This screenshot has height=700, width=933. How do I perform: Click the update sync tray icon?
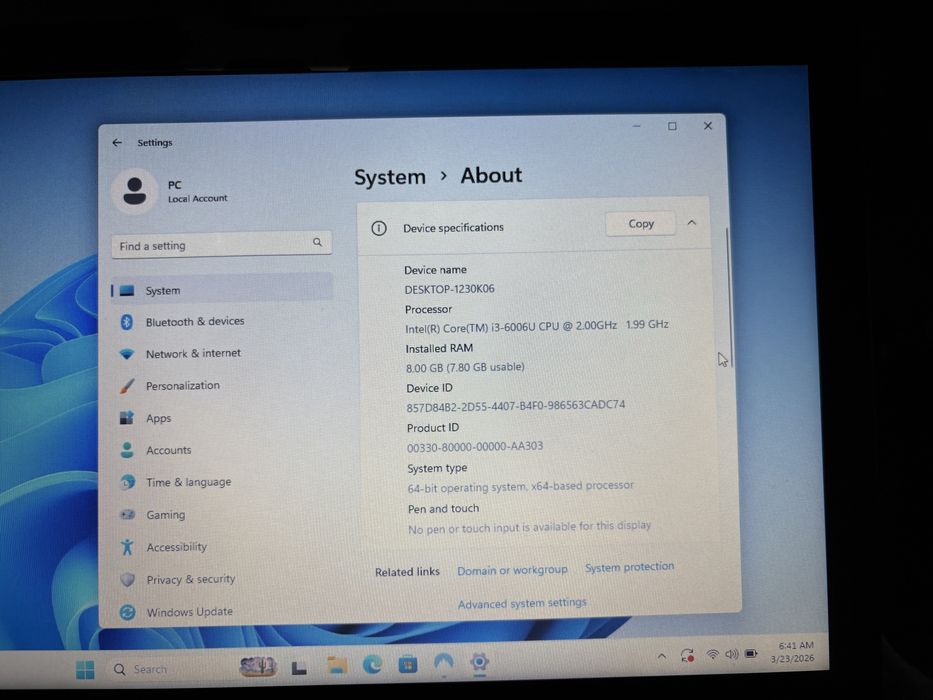click(x=687, y=655)
